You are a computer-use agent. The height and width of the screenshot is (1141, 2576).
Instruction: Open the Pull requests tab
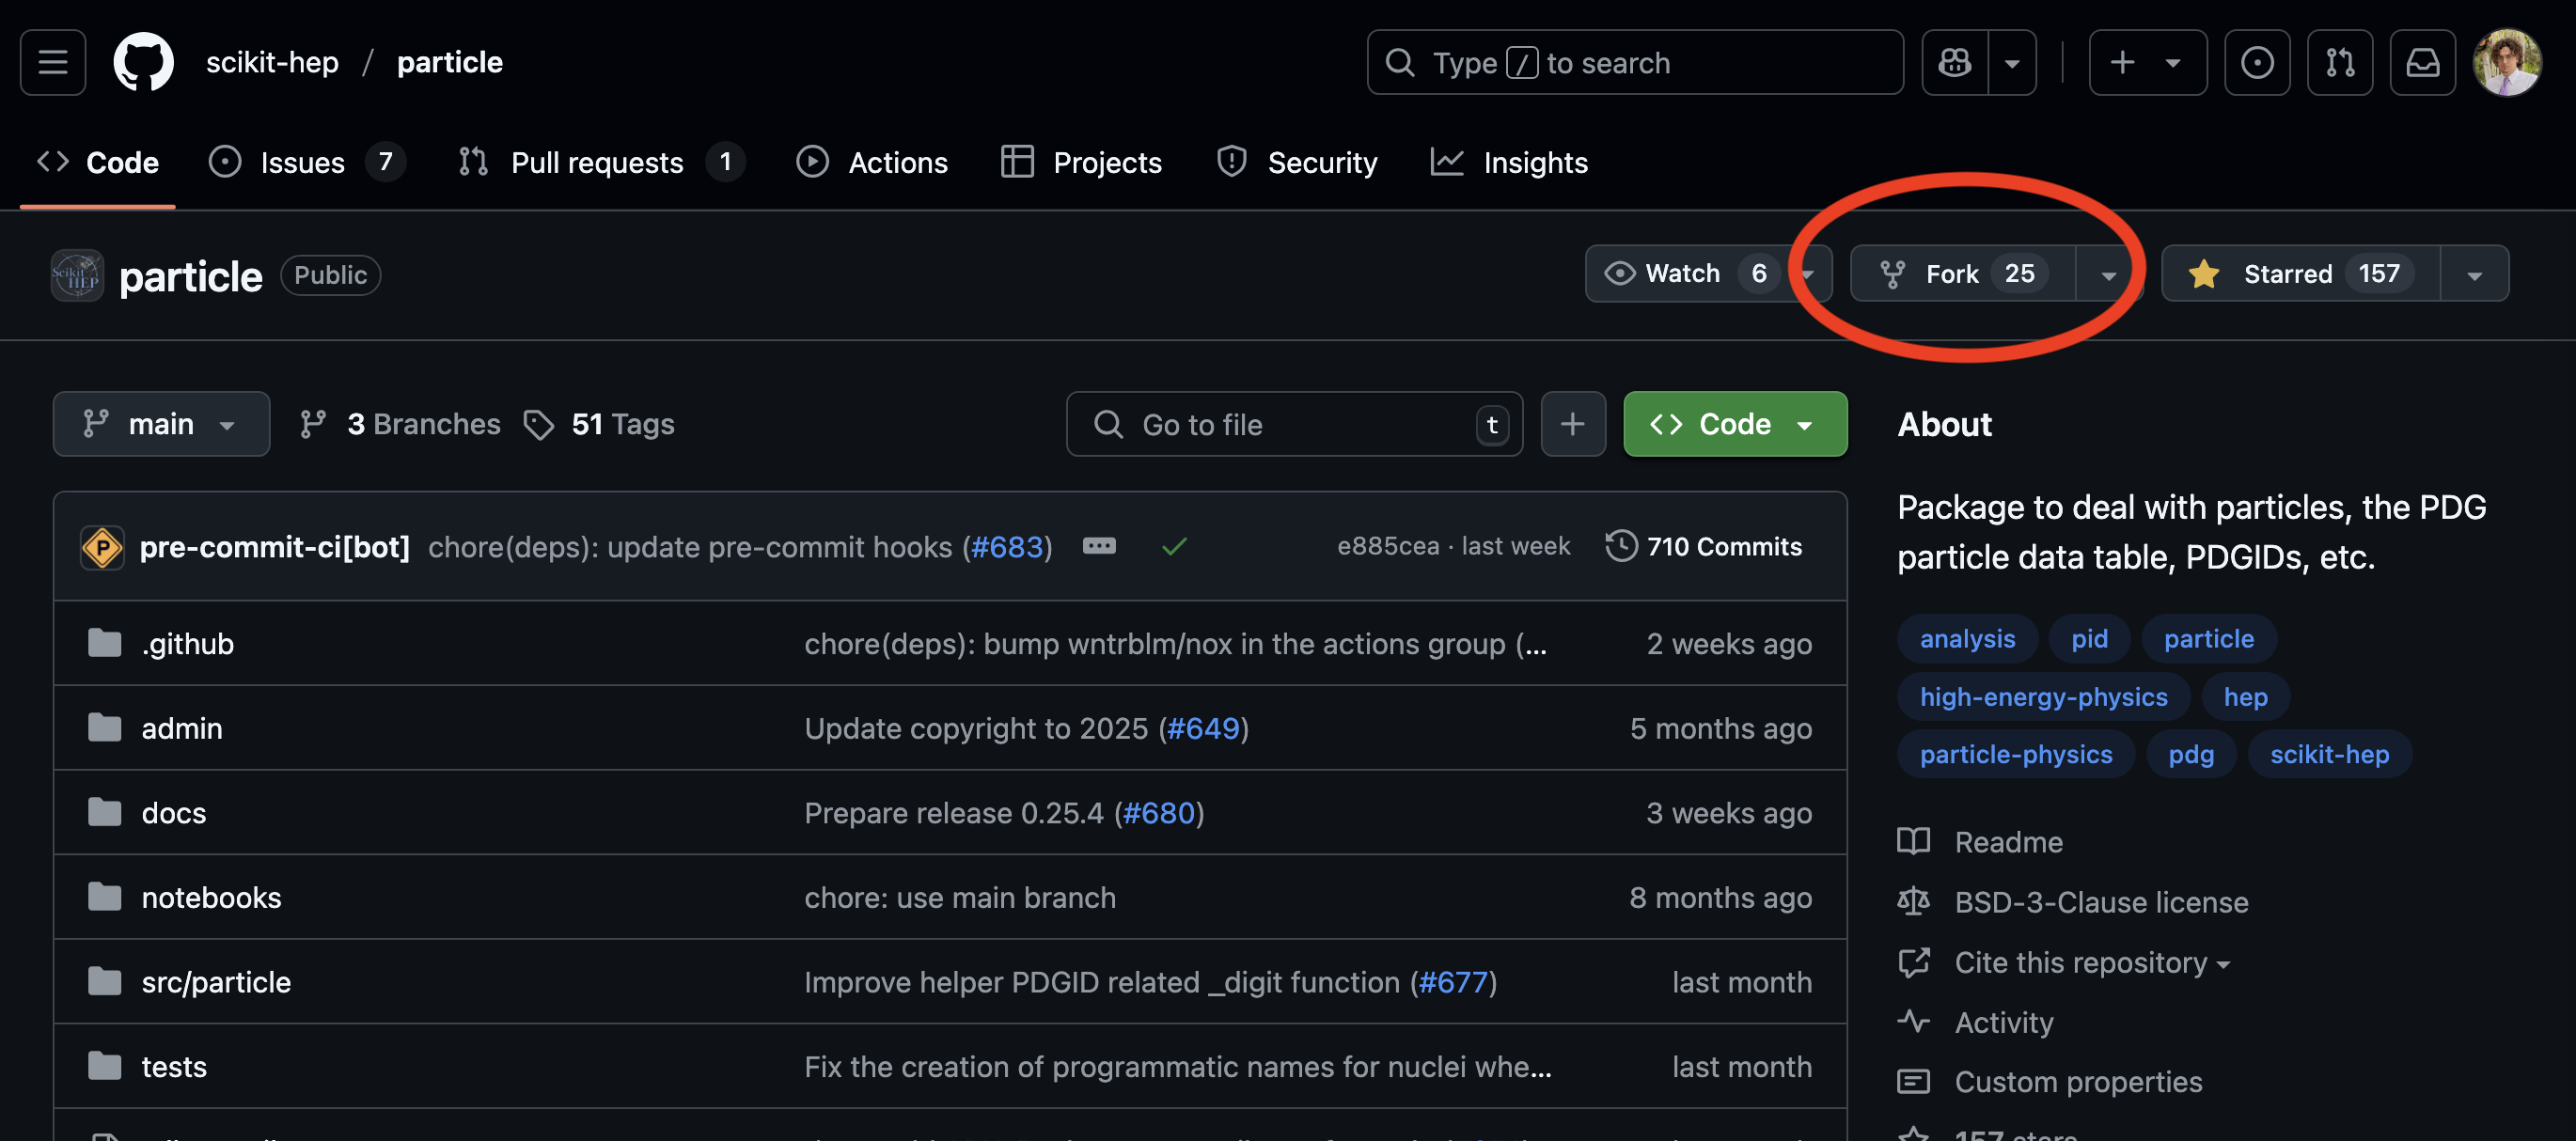[x=600, y=162]
